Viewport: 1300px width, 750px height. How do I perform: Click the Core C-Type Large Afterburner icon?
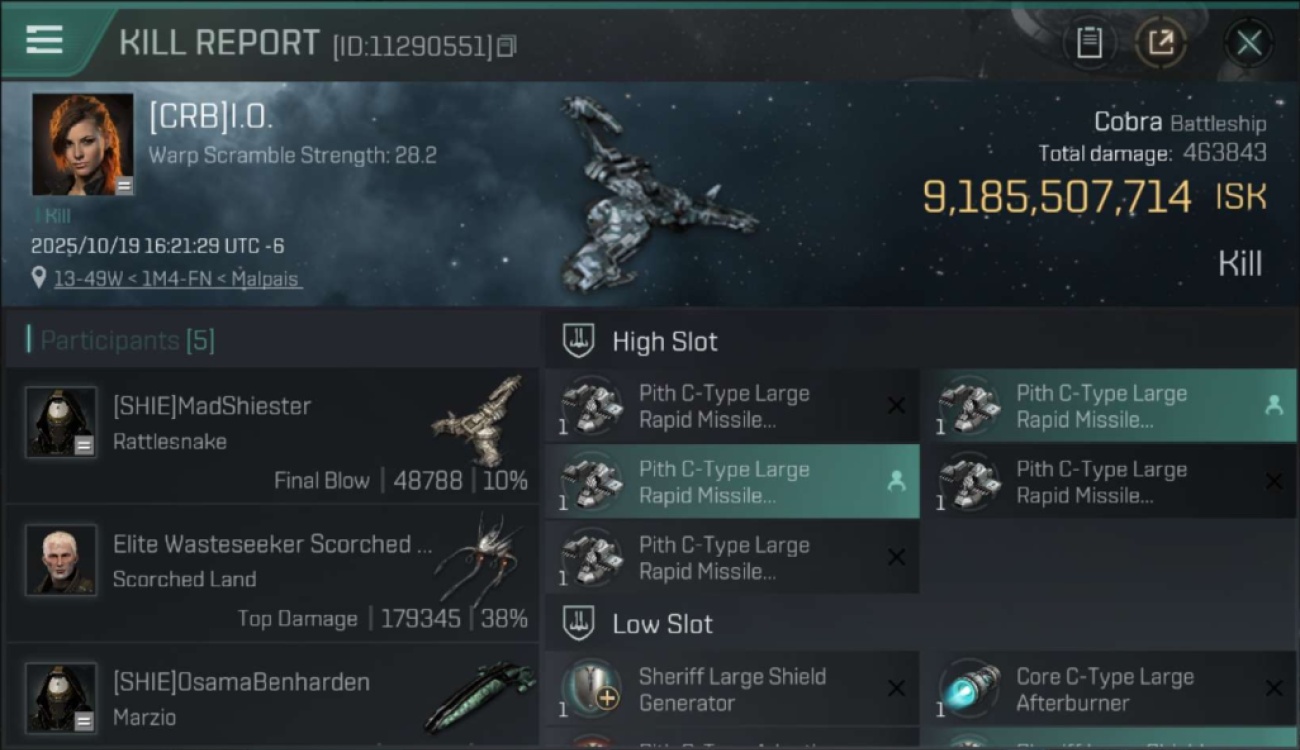[x=969, y=689]
